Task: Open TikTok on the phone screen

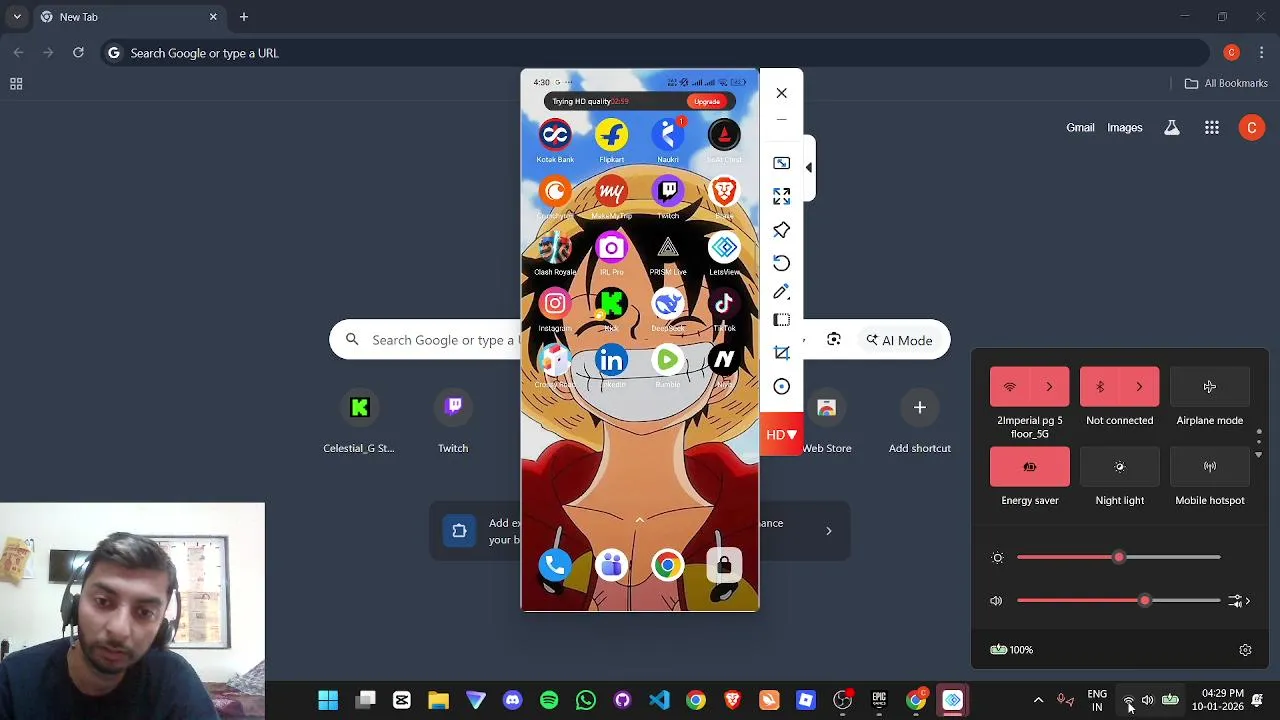Action: (724, 303)
